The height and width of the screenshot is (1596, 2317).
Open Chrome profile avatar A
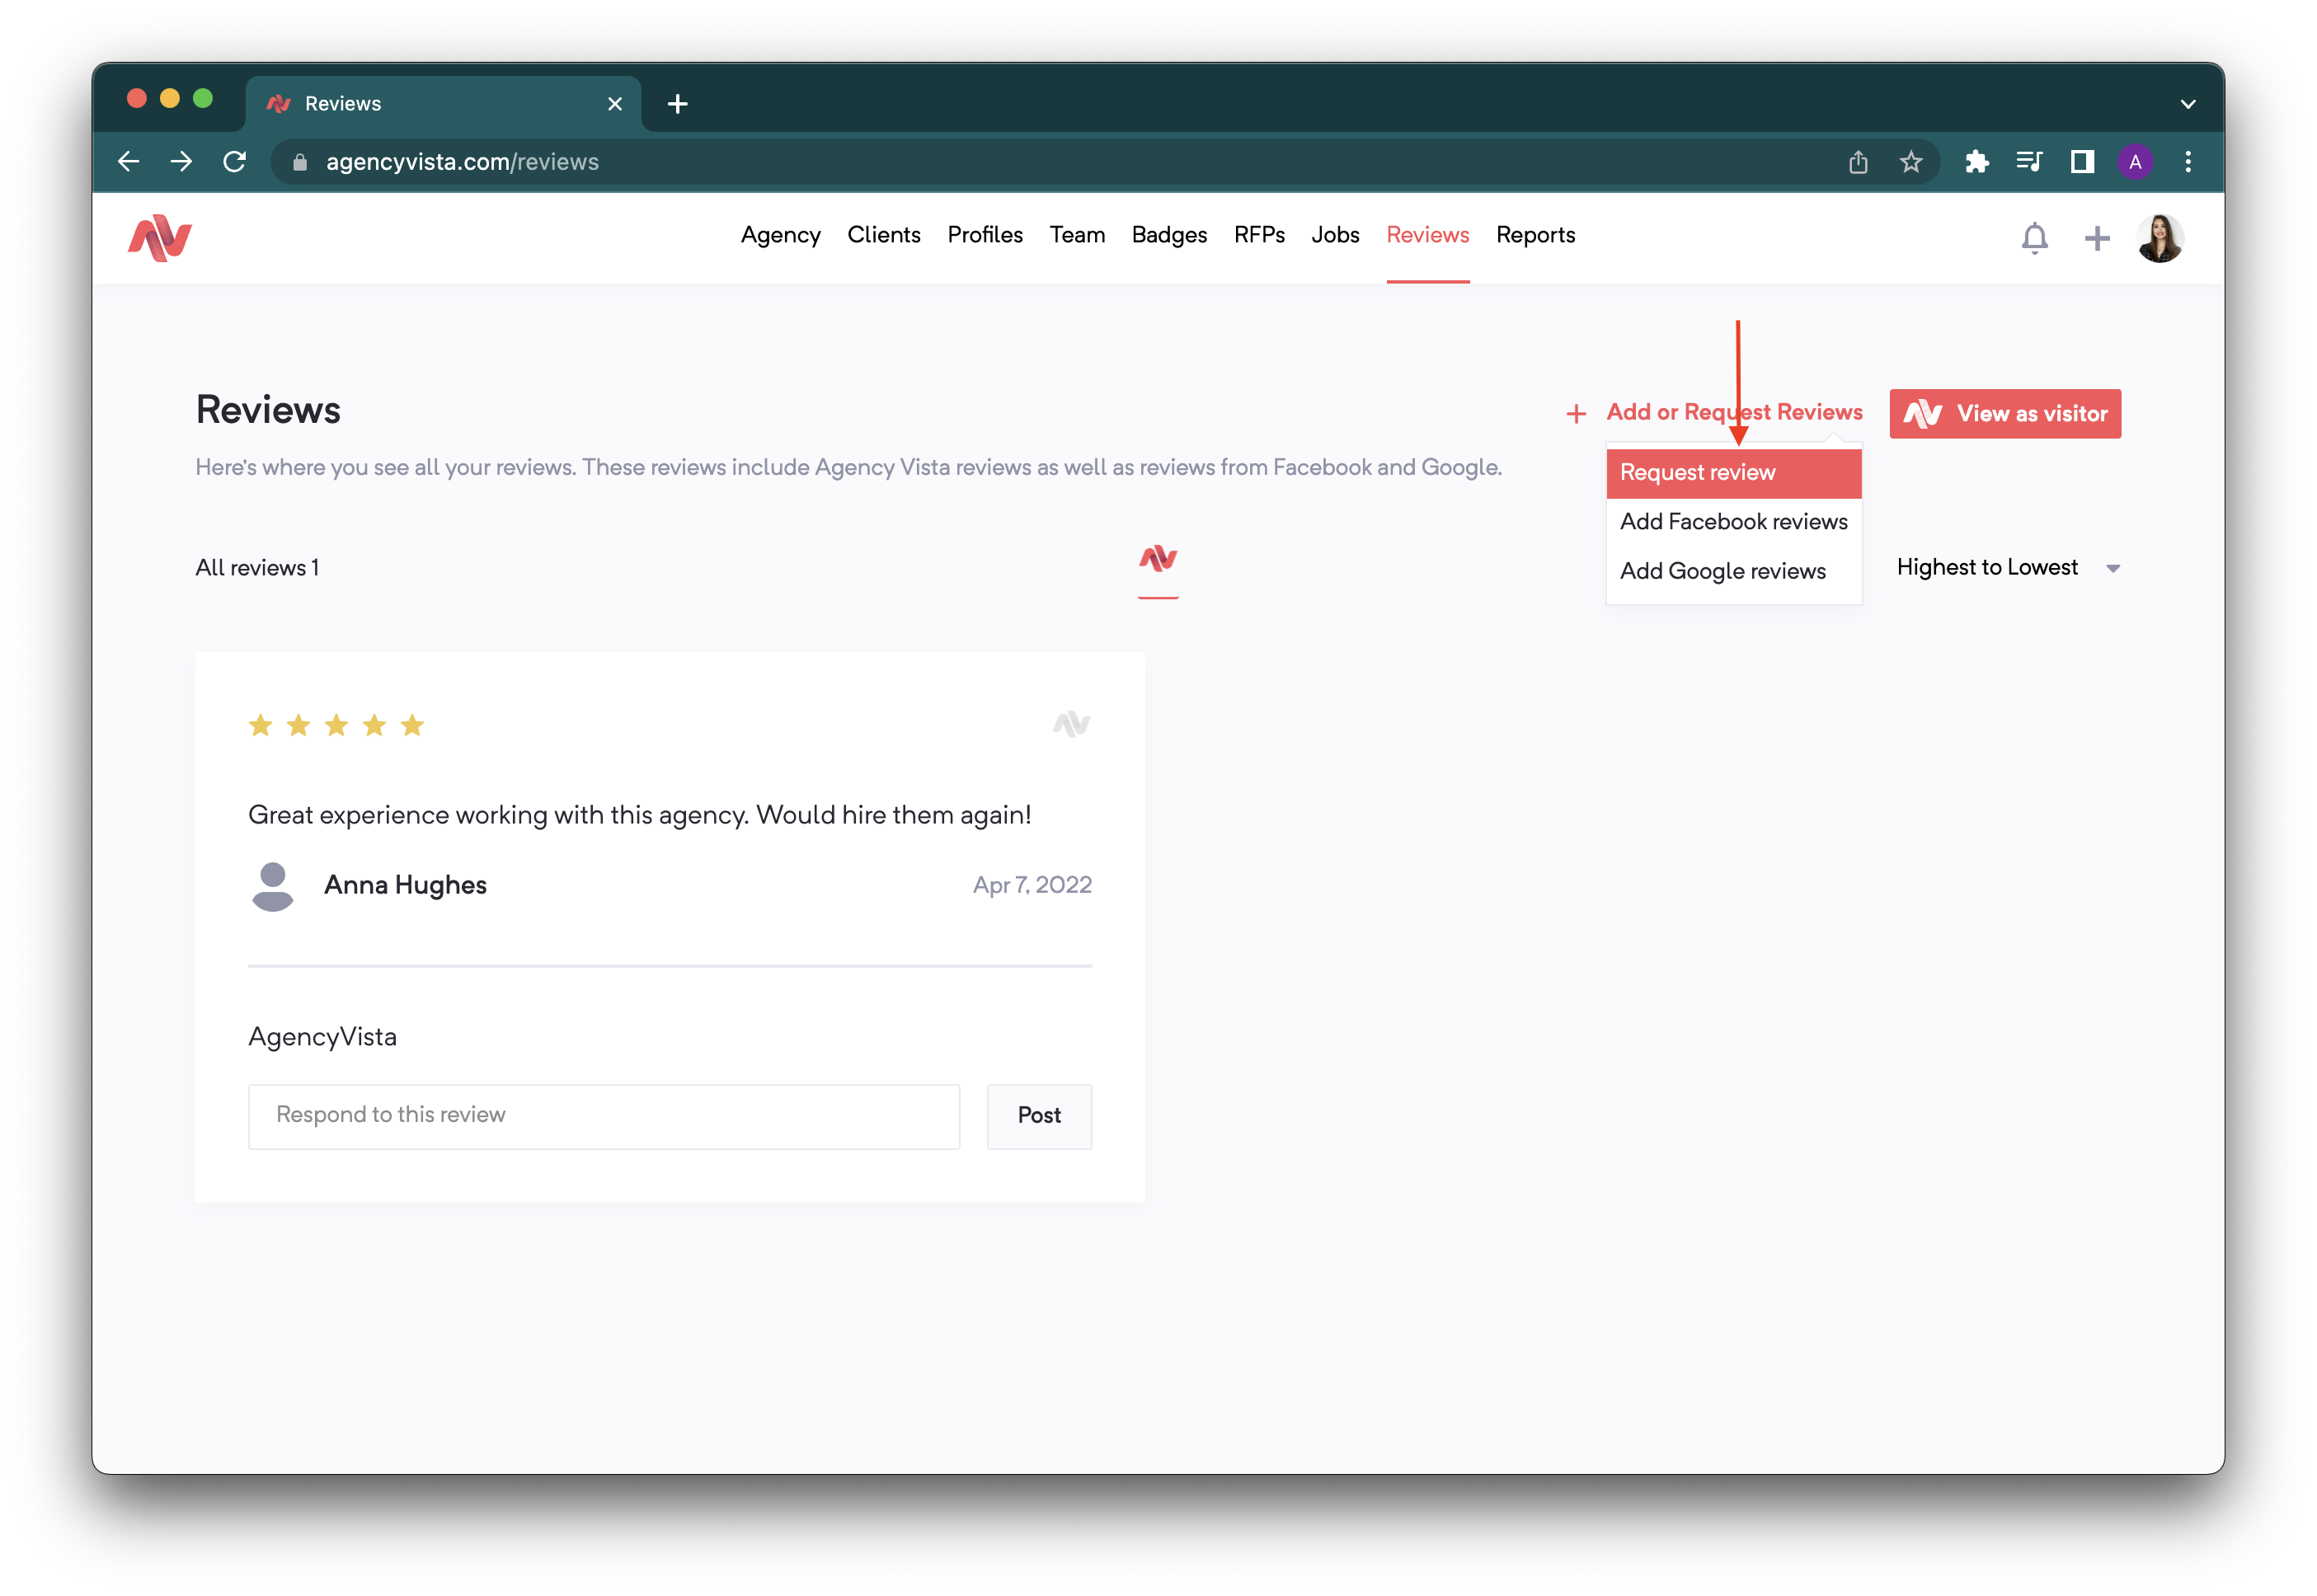(2135, 161)
